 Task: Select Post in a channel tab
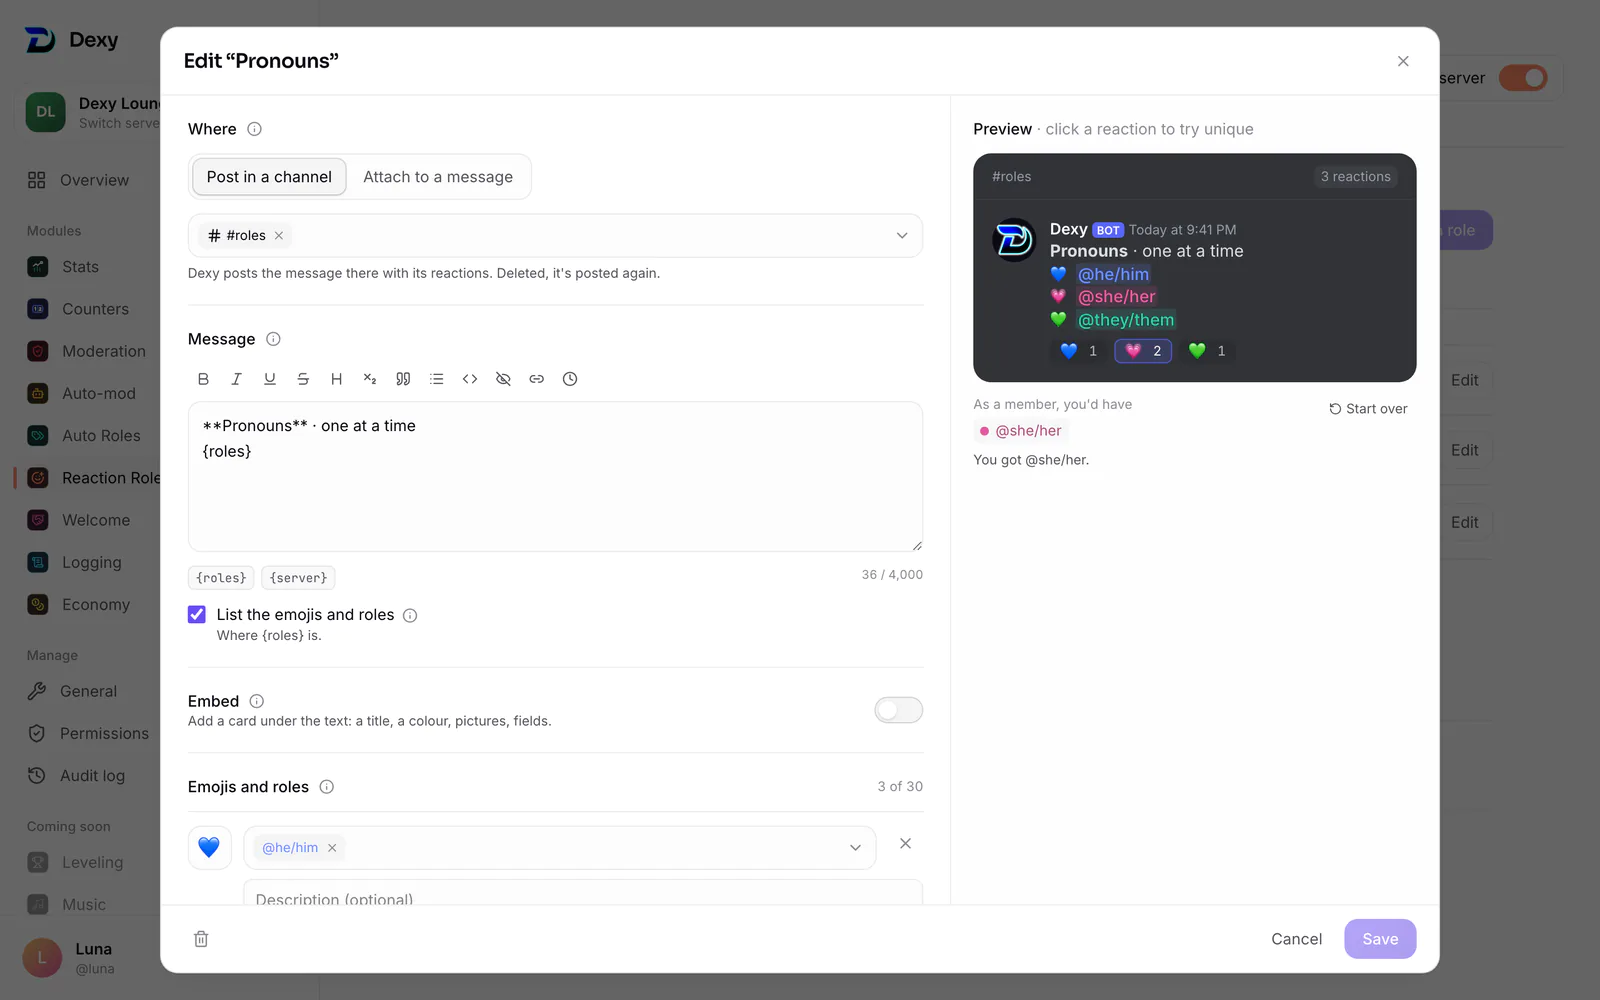pyautogui.click(x=269, y=177)
